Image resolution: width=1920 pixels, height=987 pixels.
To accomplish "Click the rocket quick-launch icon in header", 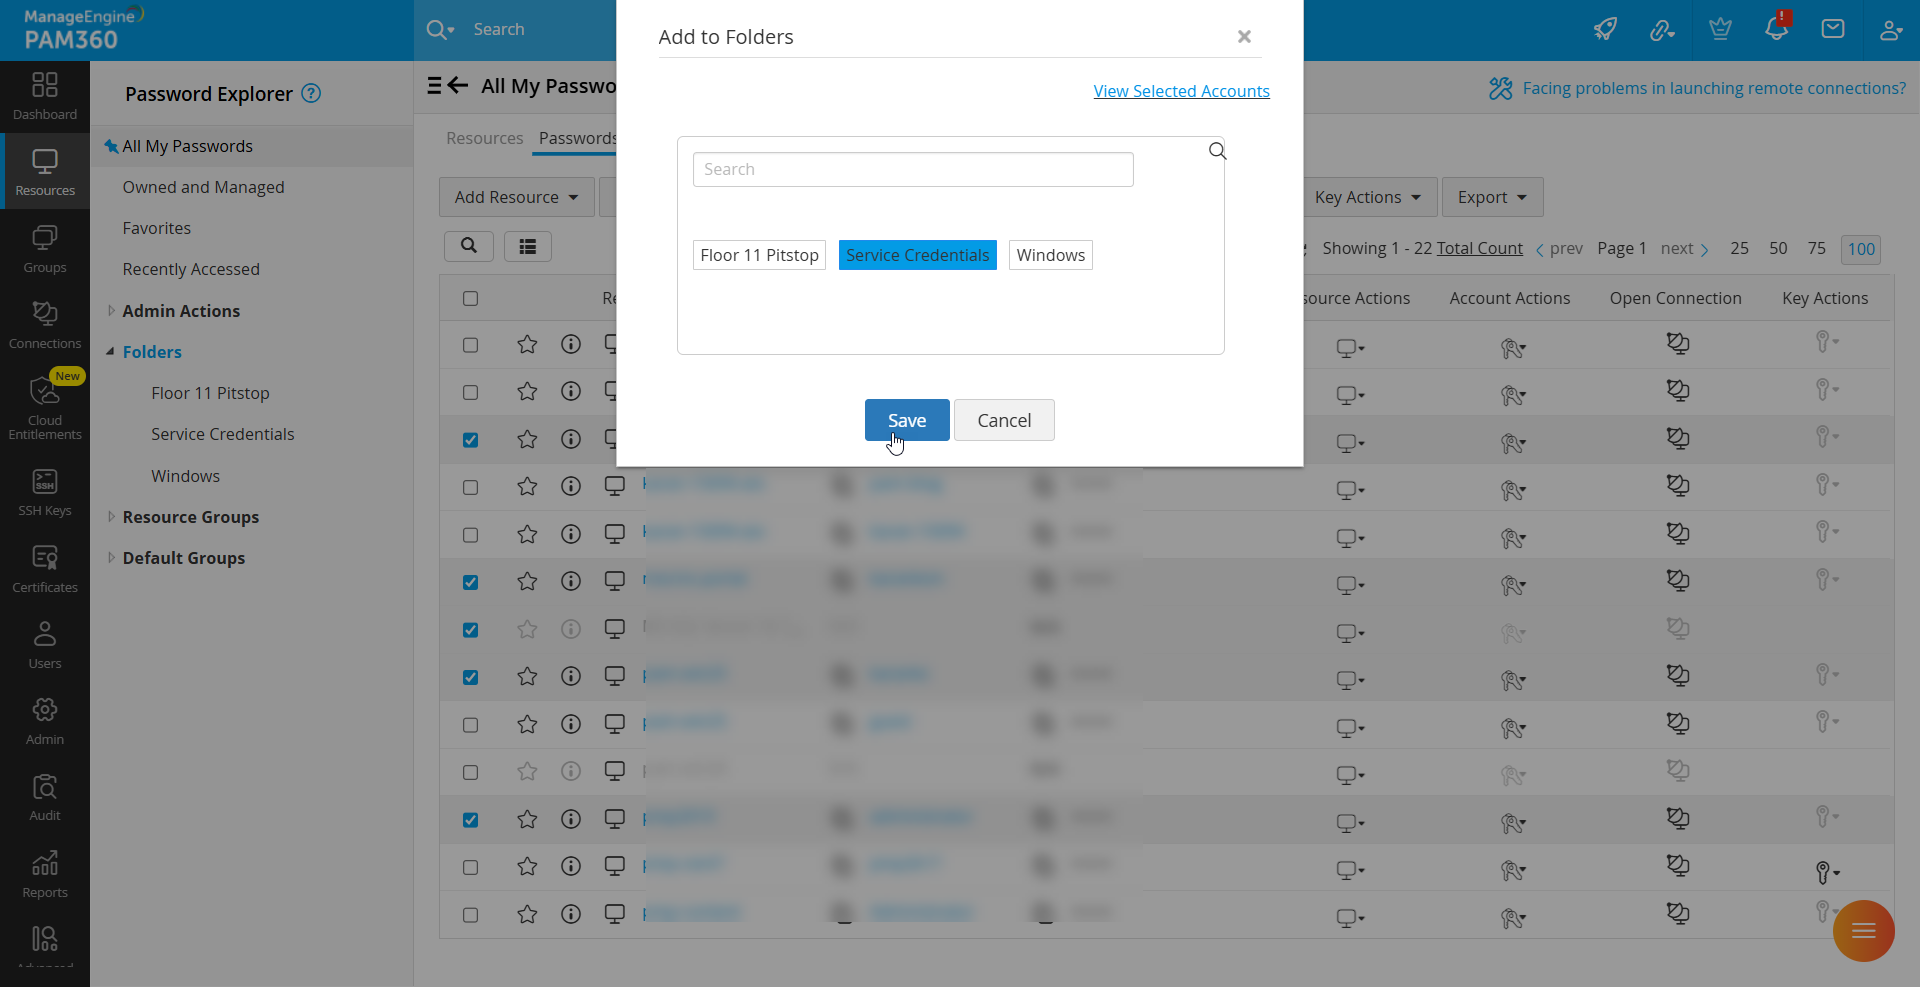I will coord(1605,29).
